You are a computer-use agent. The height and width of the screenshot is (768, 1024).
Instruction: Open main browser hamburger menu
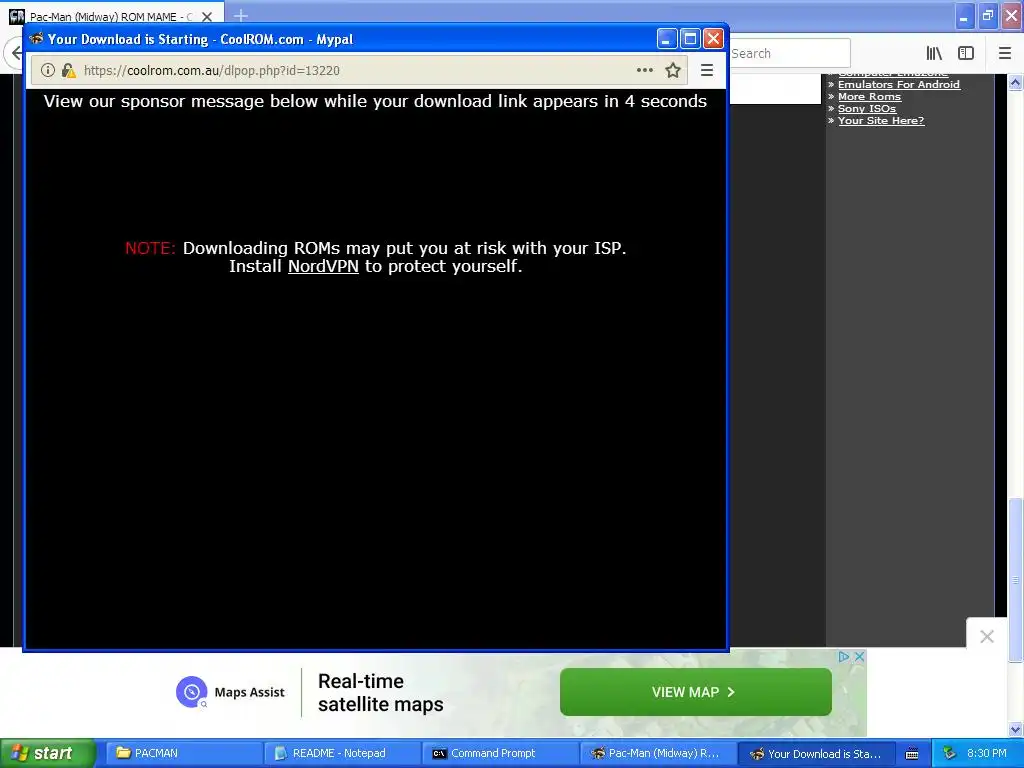pos(1004,53)
